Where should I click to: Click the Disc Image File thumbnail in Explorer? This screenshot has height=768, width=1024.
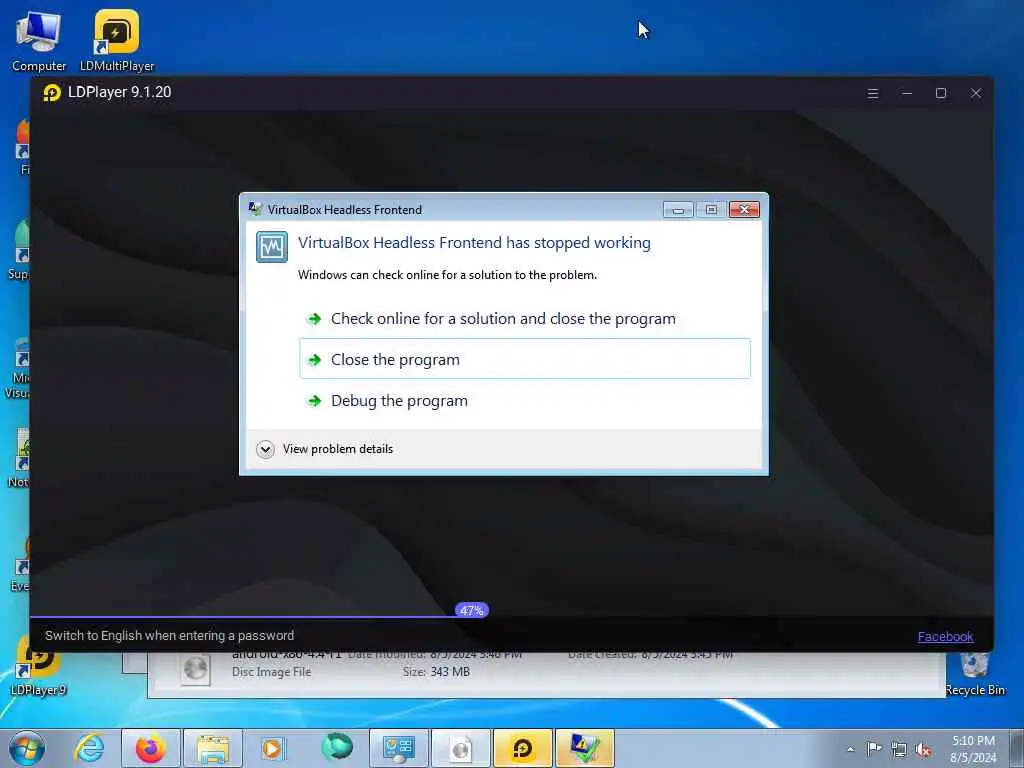click(x=195, y=669)
